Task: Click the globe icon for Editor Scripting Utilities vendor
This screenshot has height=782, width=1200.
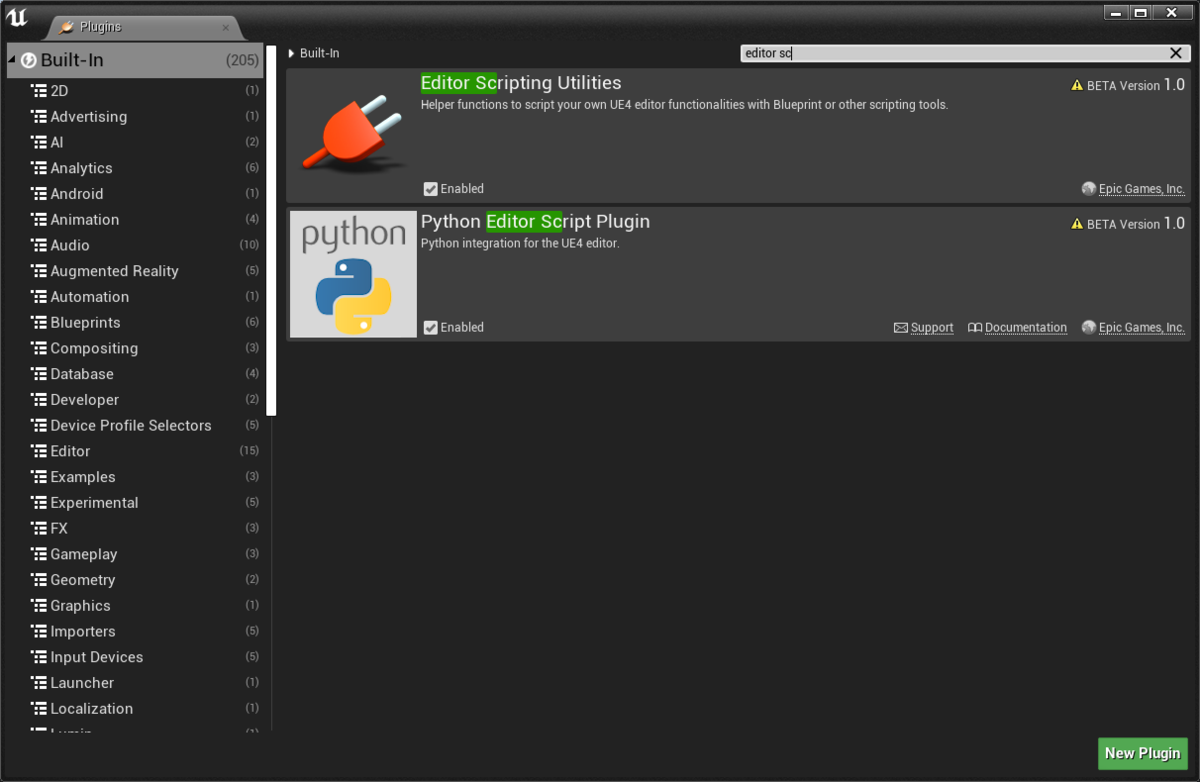Action: click(1089, 189)
